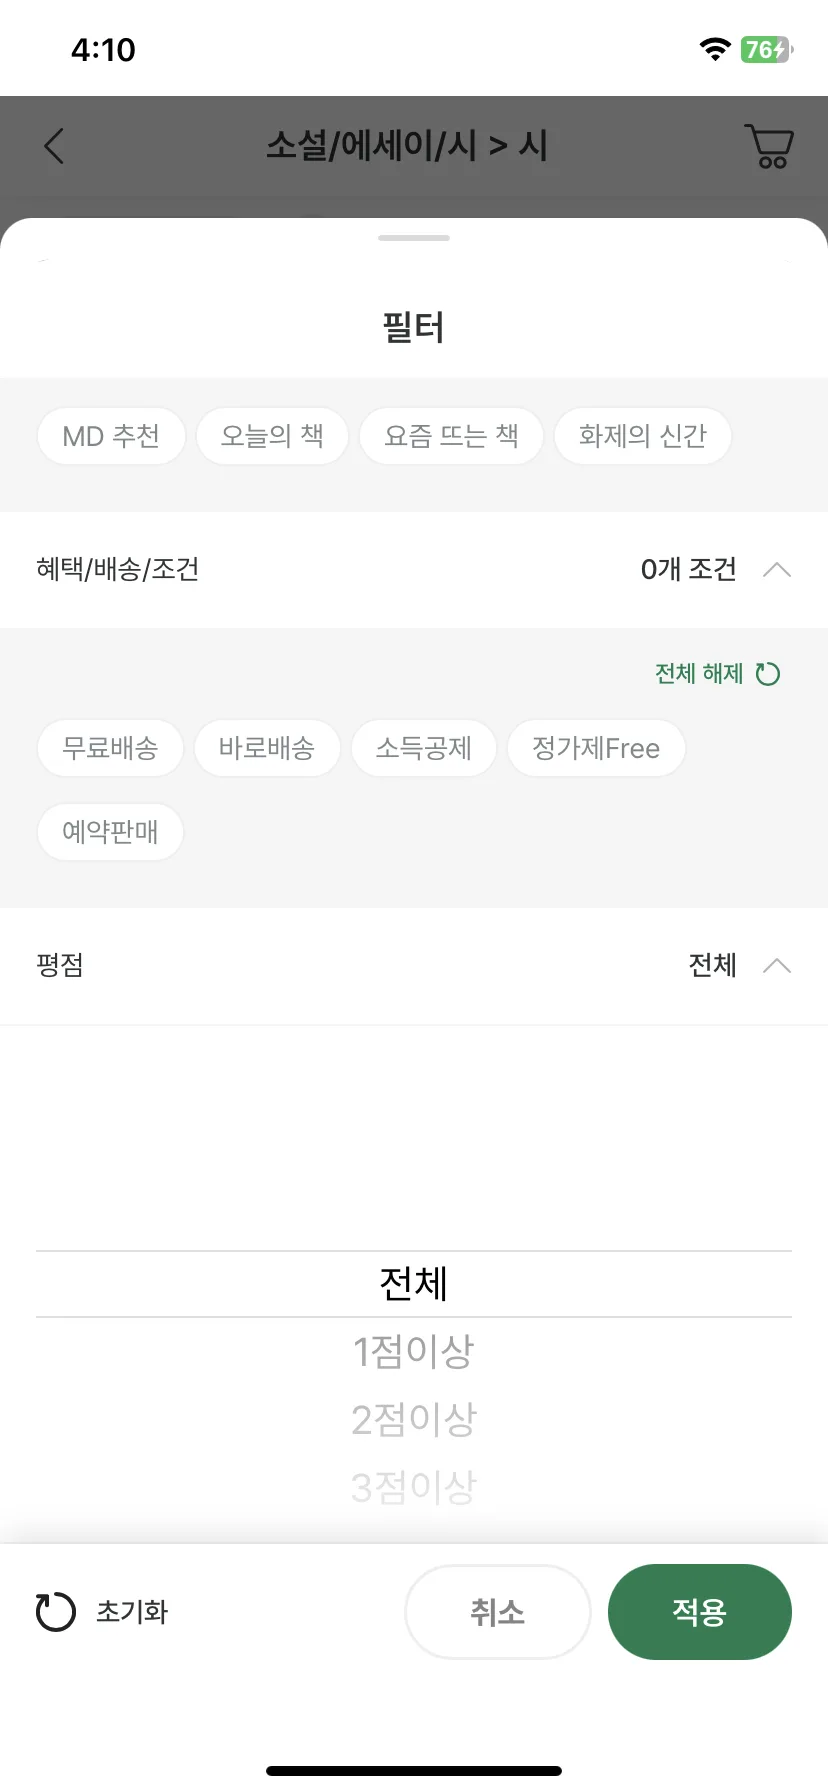Open the shopping cart icon
The height and width of the screenshot is (1792, 828).
pyautogui.click(x=769, y=146)
